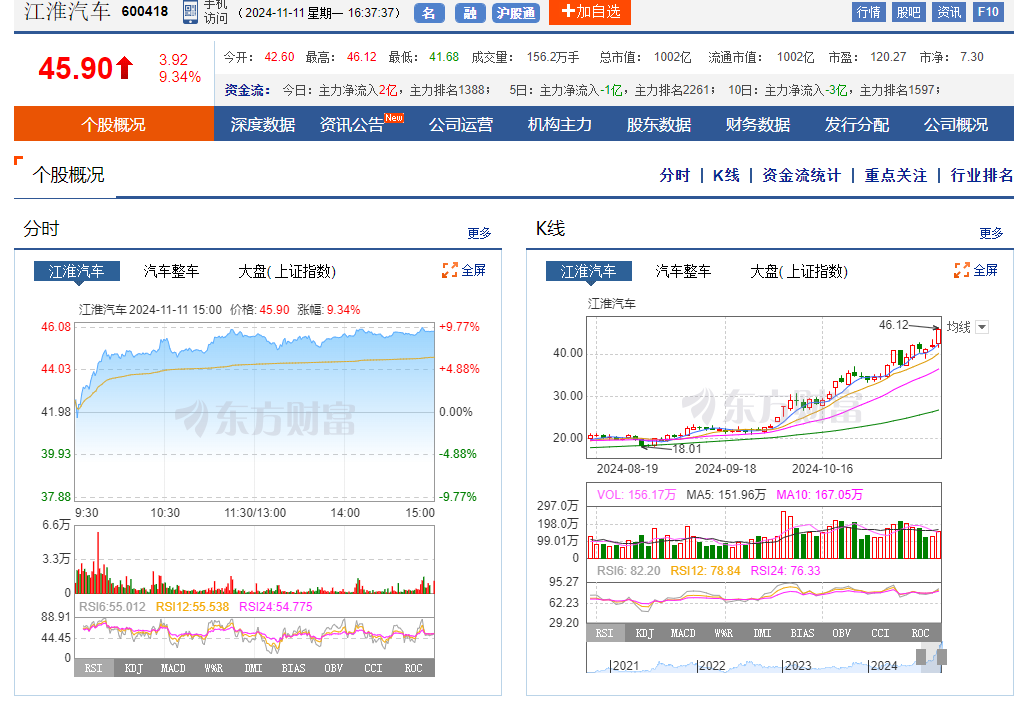Select DMI indicator under 分时 chart
Screen dimensions: 1031x718
(x=253, y=668)
